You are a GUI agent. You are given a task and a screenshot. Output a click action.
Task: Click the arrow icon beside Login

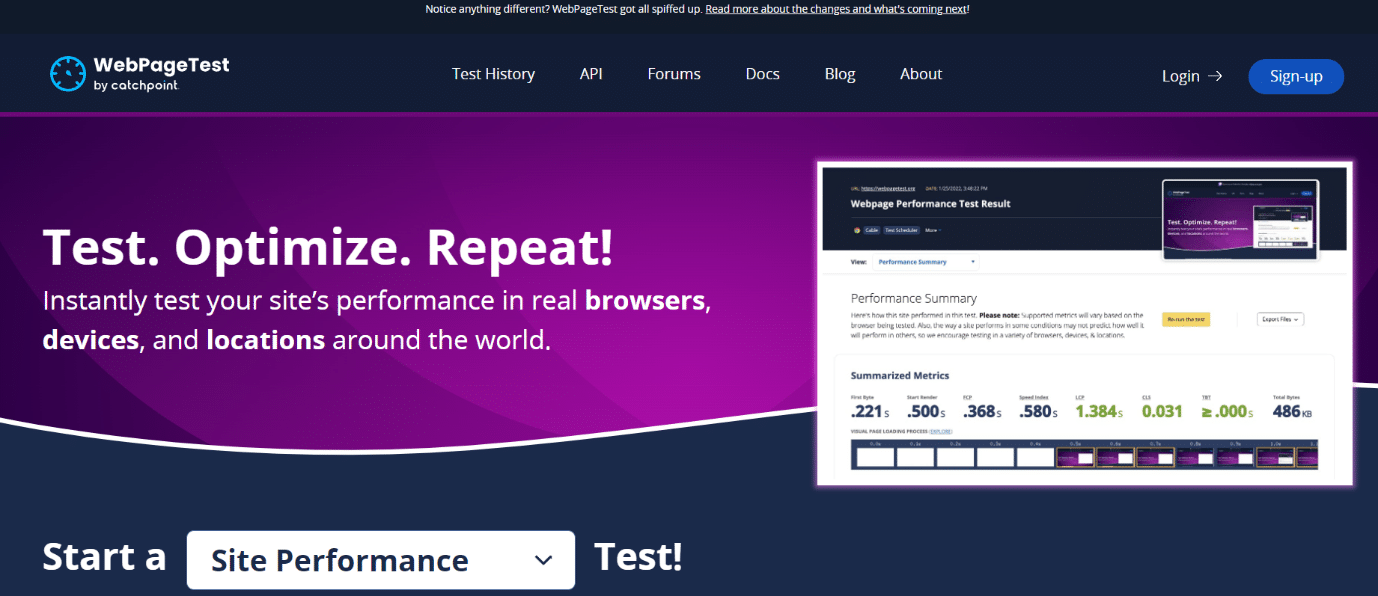pos(1215,76)
